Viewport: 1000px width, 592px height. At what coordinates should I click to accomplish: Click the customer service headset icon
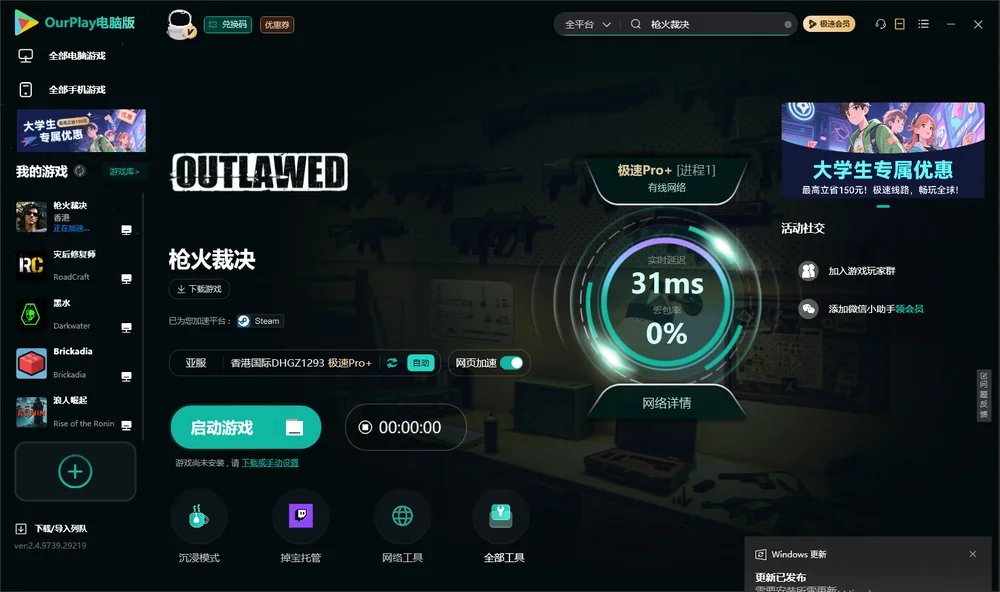881,24
